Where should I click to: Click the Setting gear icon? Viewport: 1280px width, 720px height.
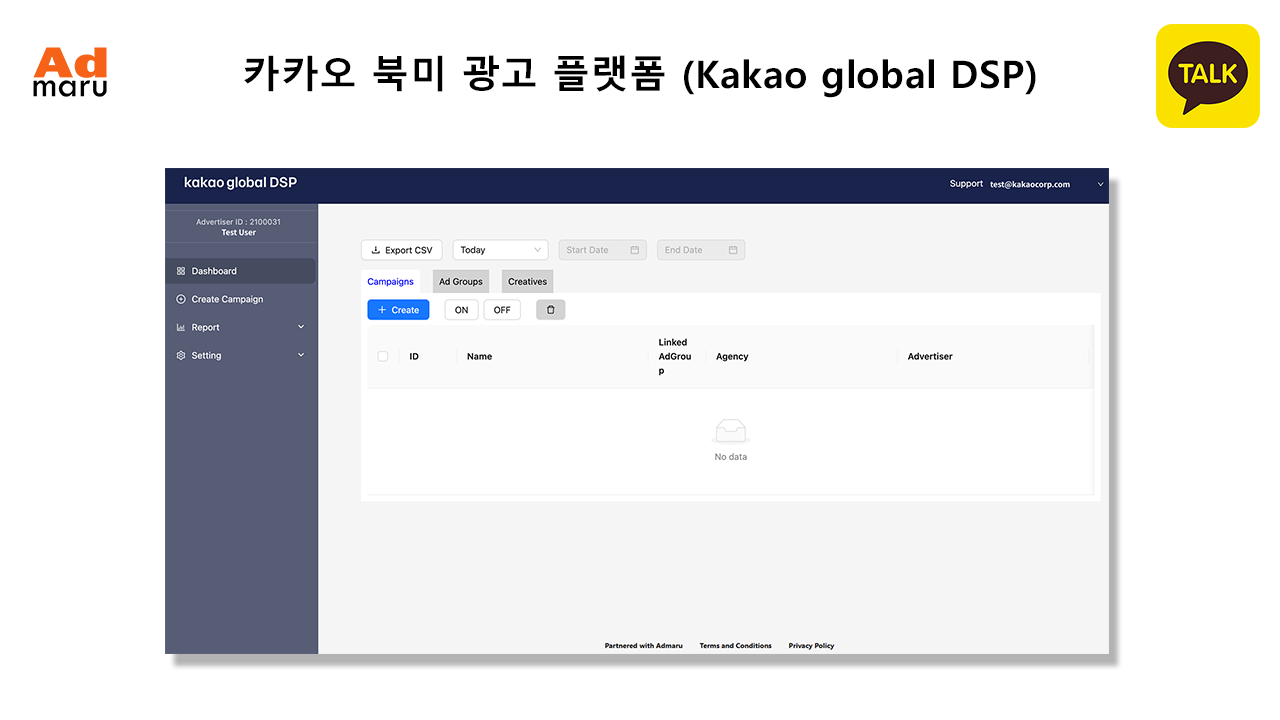181,355
